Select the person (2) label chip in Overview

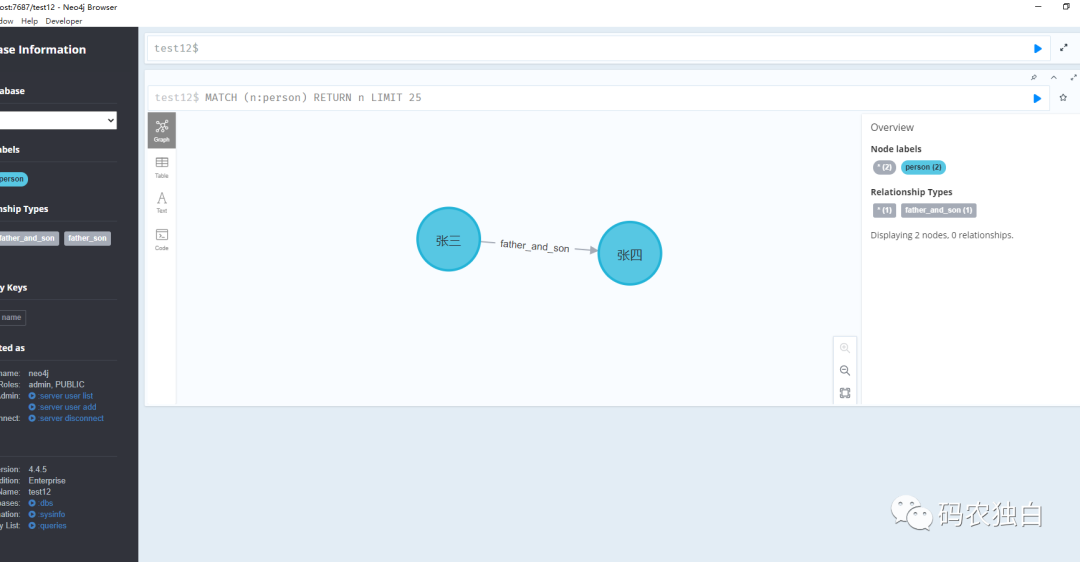(x=923, y=167)
